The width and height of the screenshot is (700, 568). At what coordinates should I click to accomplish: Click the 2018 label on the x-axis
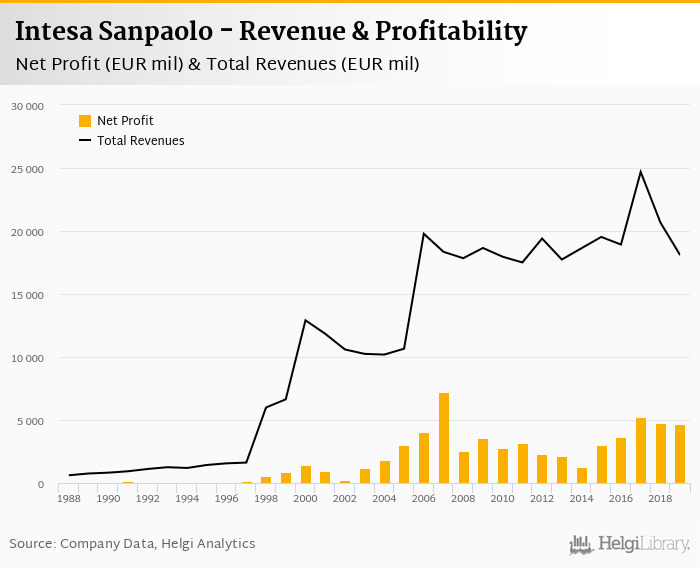[660, 498]
